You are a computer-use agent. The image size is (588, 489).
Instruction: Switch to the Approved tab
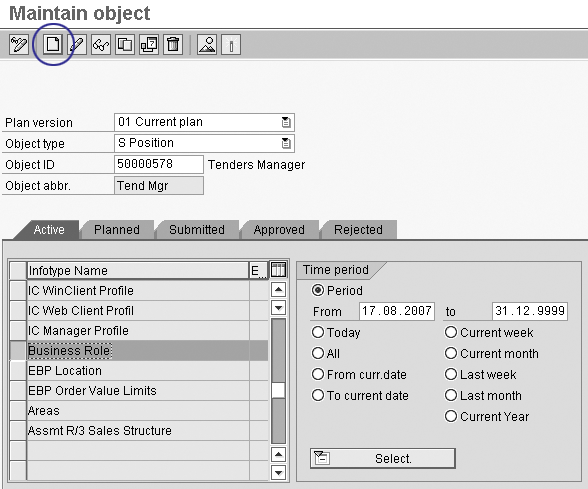tap(279, 230)
